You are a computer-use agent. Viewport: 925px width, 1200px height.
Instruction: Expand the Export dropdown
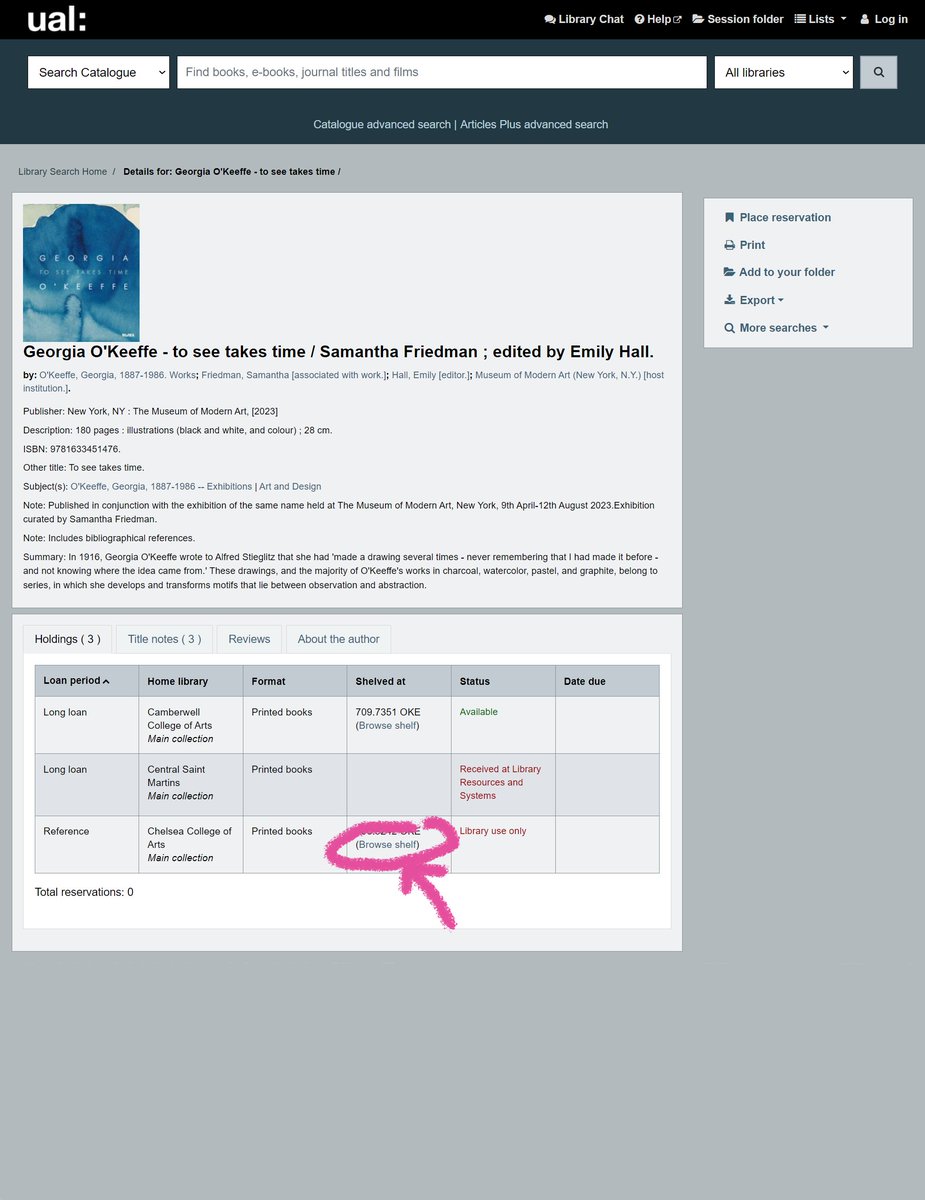[754, 300]
